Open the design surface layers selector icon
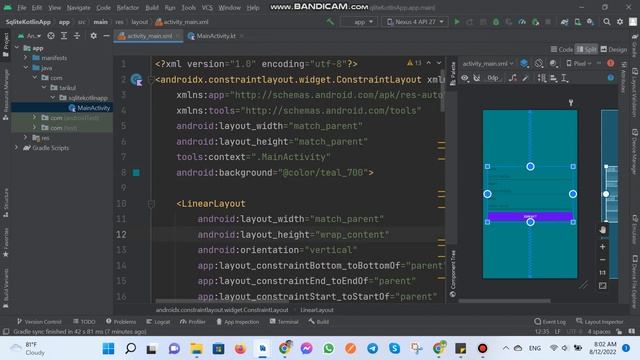The width and height of the screenshot is (640, 360). click(524, 63)
